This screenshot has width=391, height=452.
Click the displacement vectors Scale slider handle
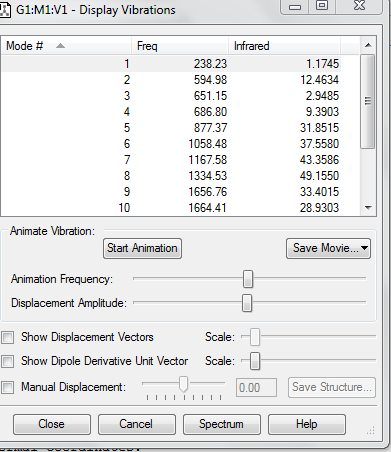pyautogui.click(x=255, y=337)
